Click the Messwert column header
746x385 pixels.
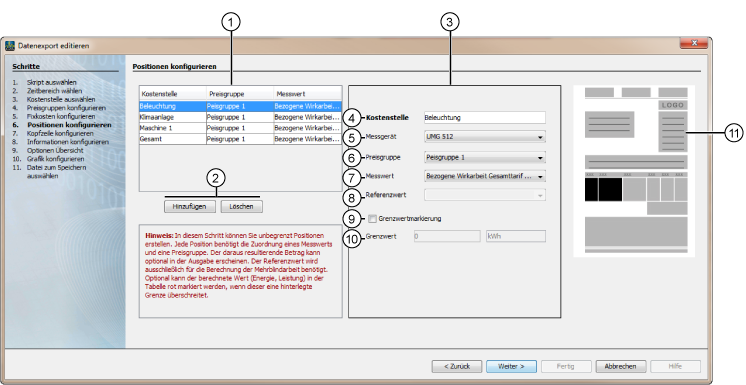coord(307,94)
